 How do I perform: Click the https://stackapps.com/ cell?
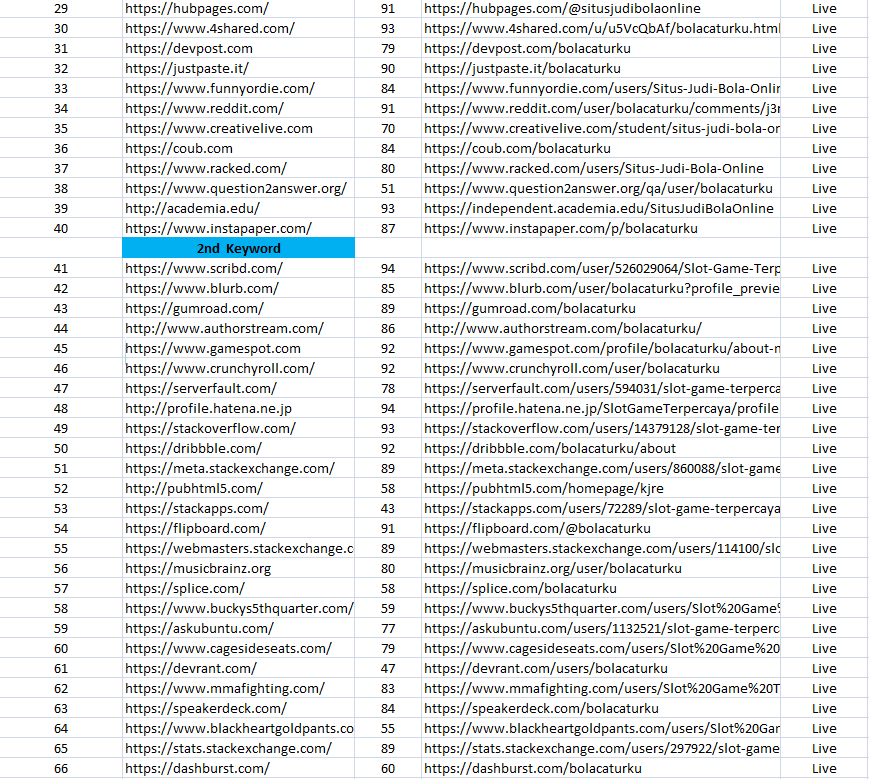pyautogui.click(x=238, y=508)
